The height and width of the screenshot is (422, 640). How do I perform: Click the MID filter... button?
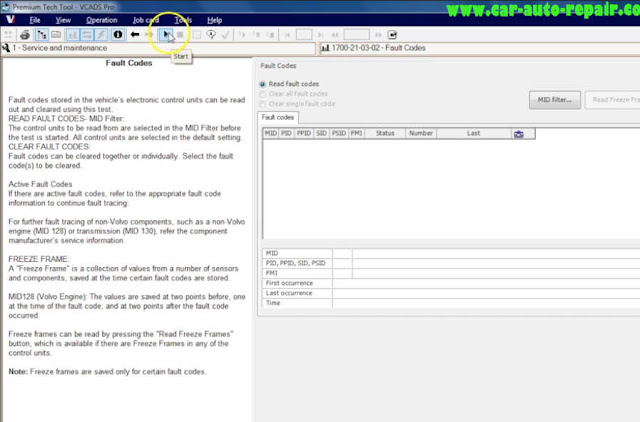click(x=555, y=100)
